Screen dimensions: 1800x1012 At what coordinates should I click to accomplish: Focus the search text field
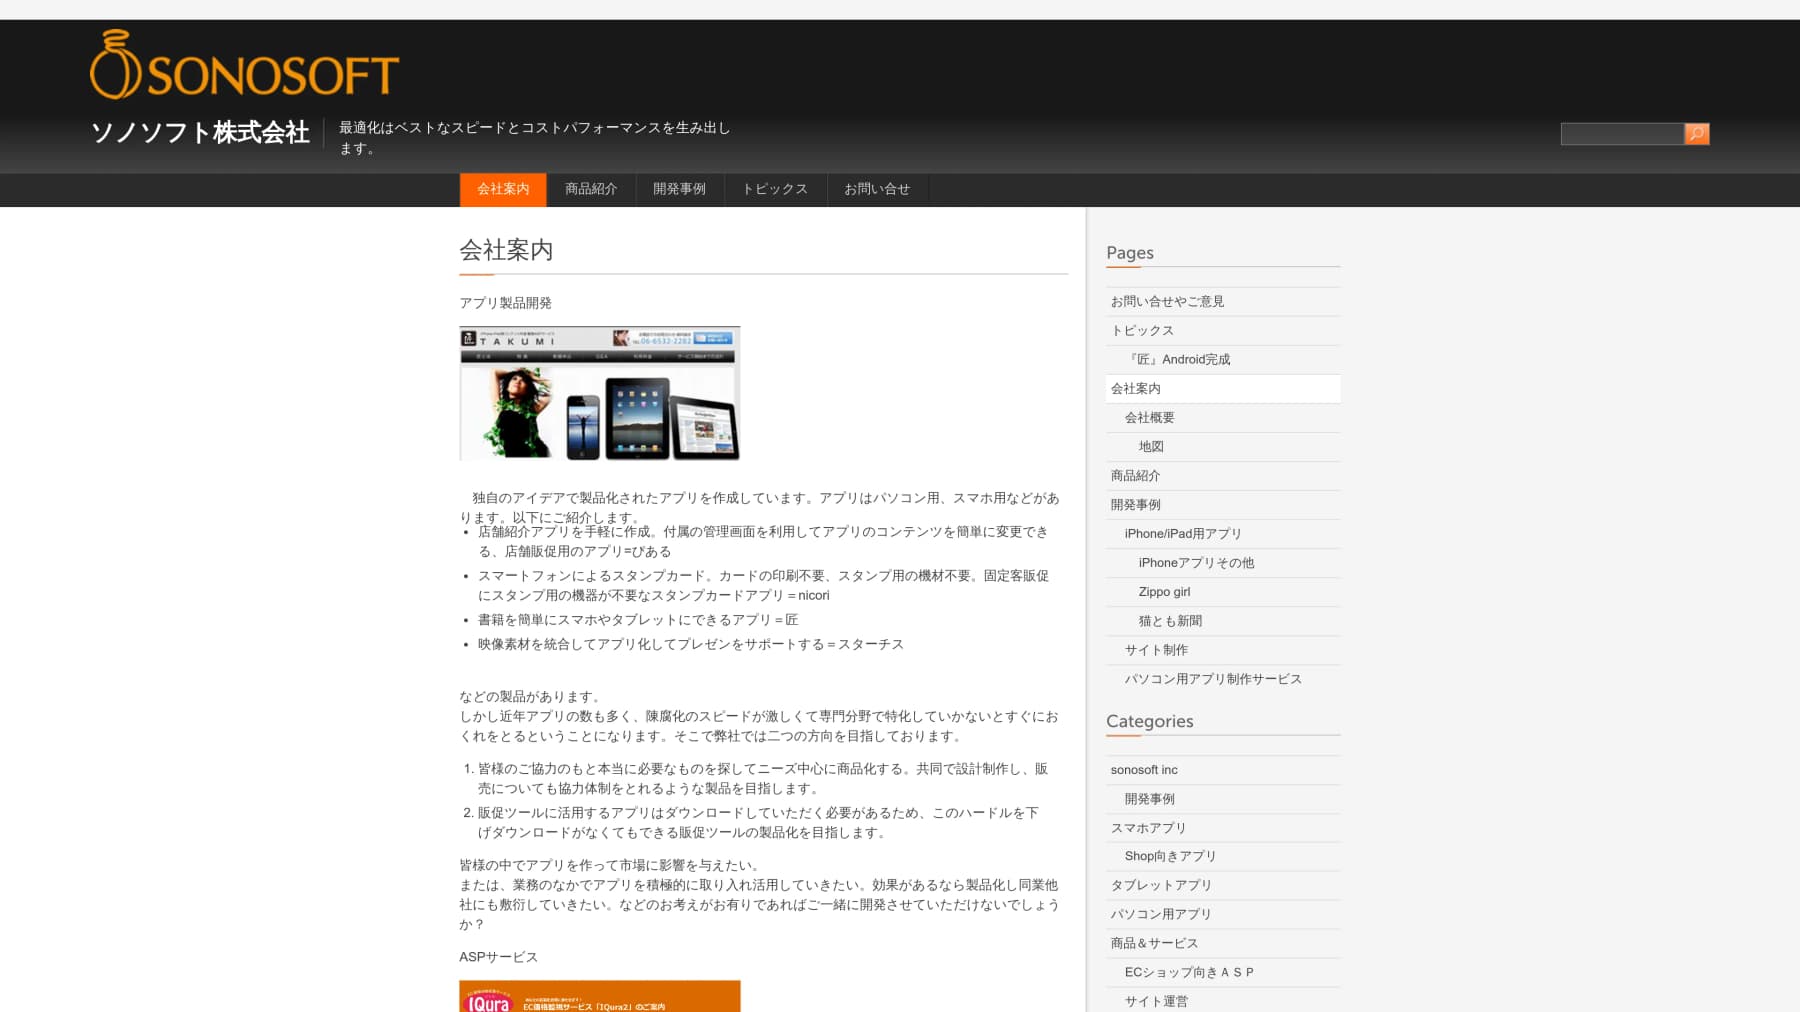(1622, 134)
